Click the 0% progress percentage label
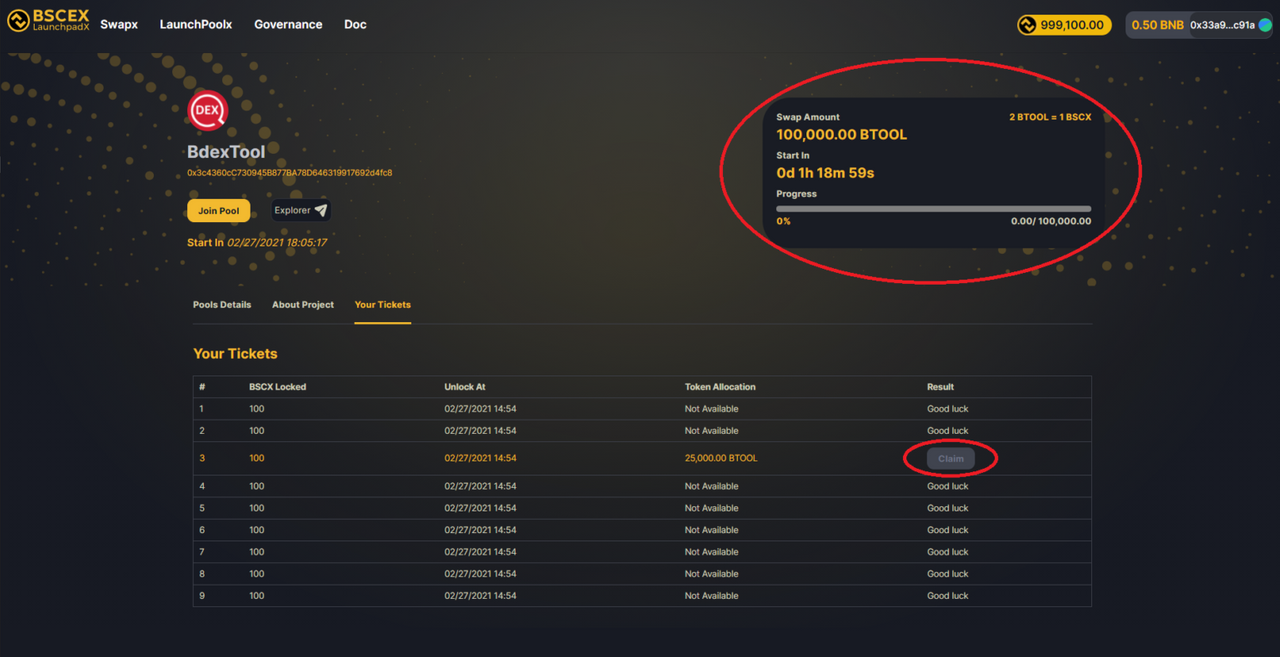The image size is (1280, 657). point(783,221)
